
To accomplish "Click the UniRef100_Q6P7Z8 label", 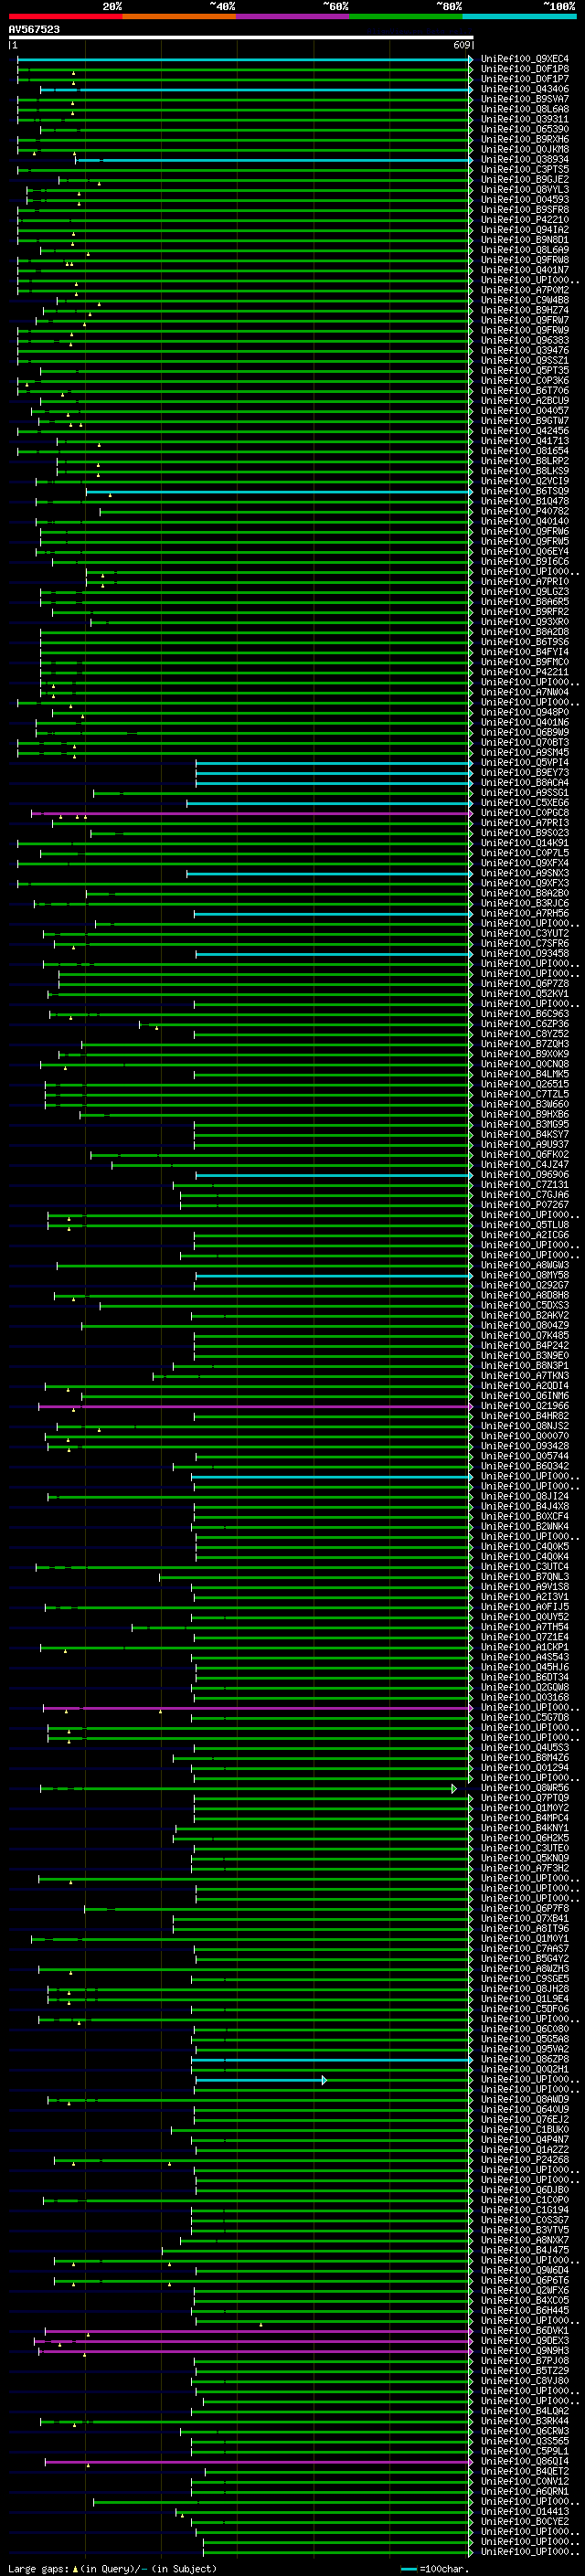I will [x=525, y=984].
